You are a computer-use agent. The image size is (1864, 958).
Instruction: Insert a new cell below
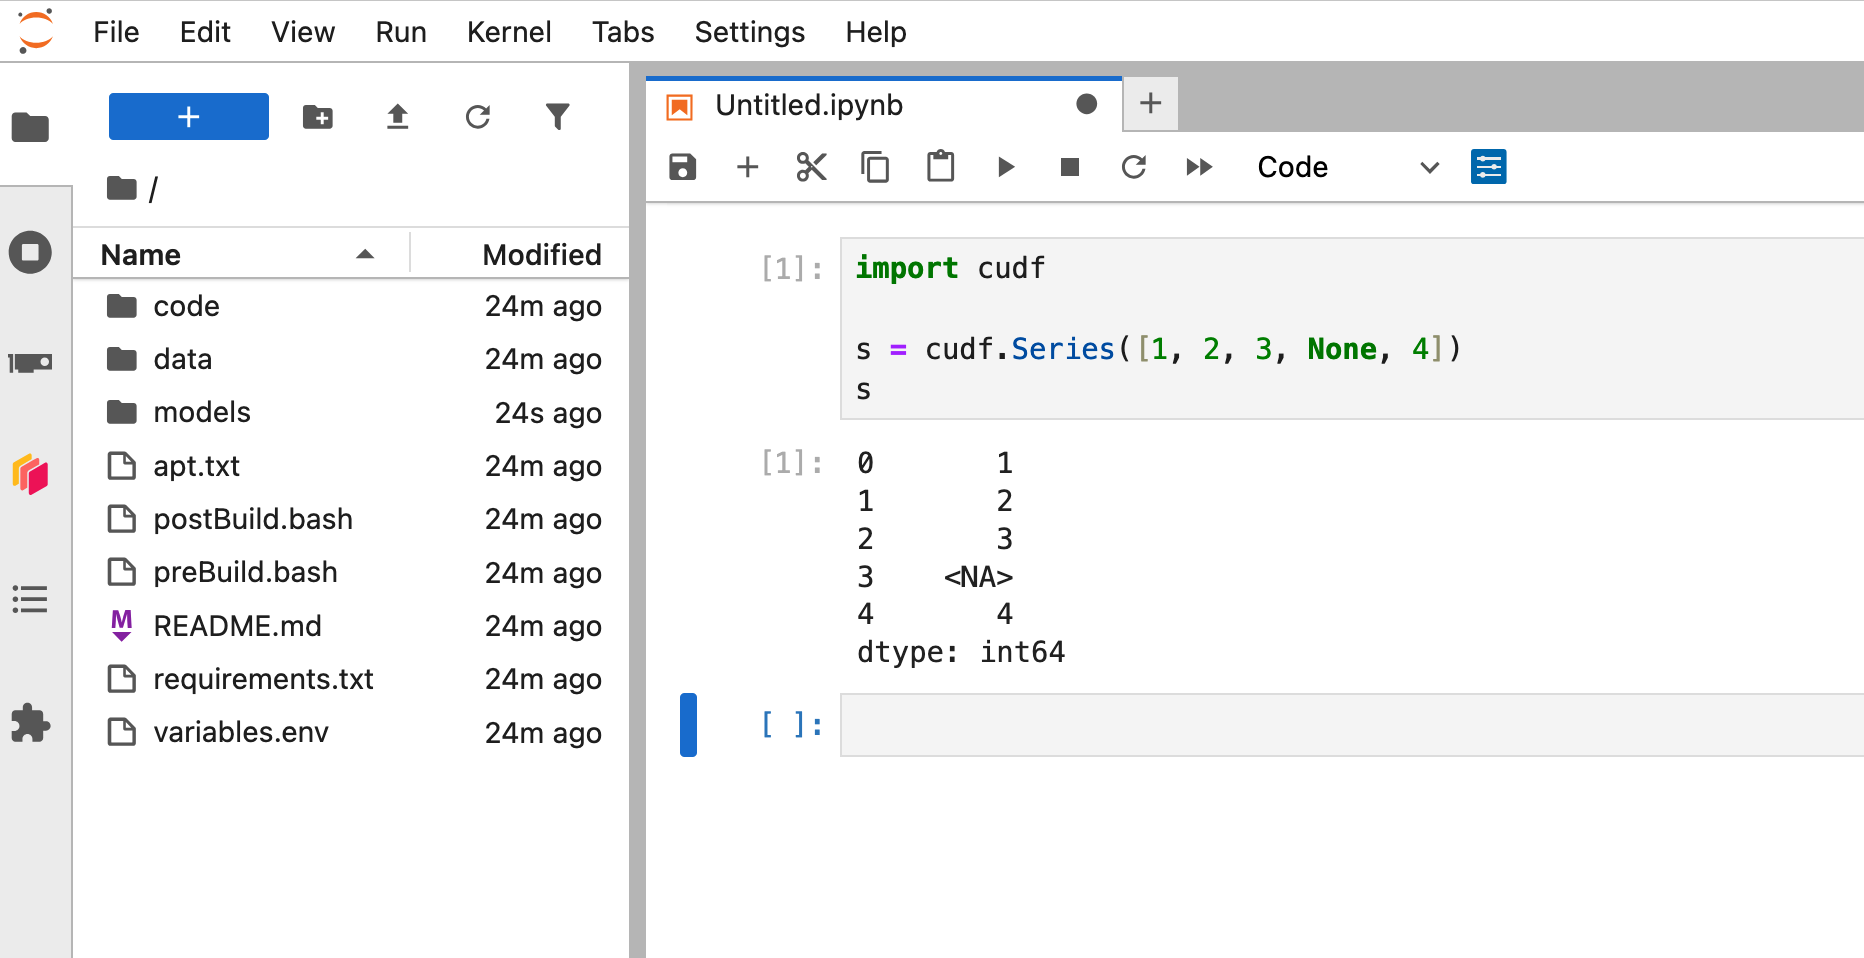coord(747,167)
